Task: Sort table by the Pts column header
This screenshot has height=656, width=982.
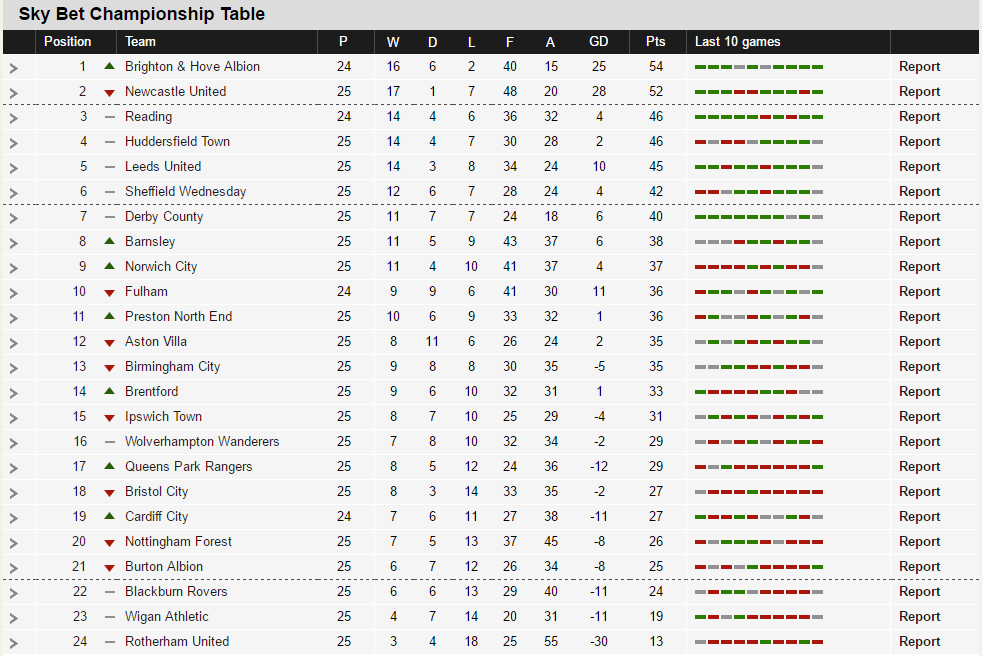Action: 656,41
